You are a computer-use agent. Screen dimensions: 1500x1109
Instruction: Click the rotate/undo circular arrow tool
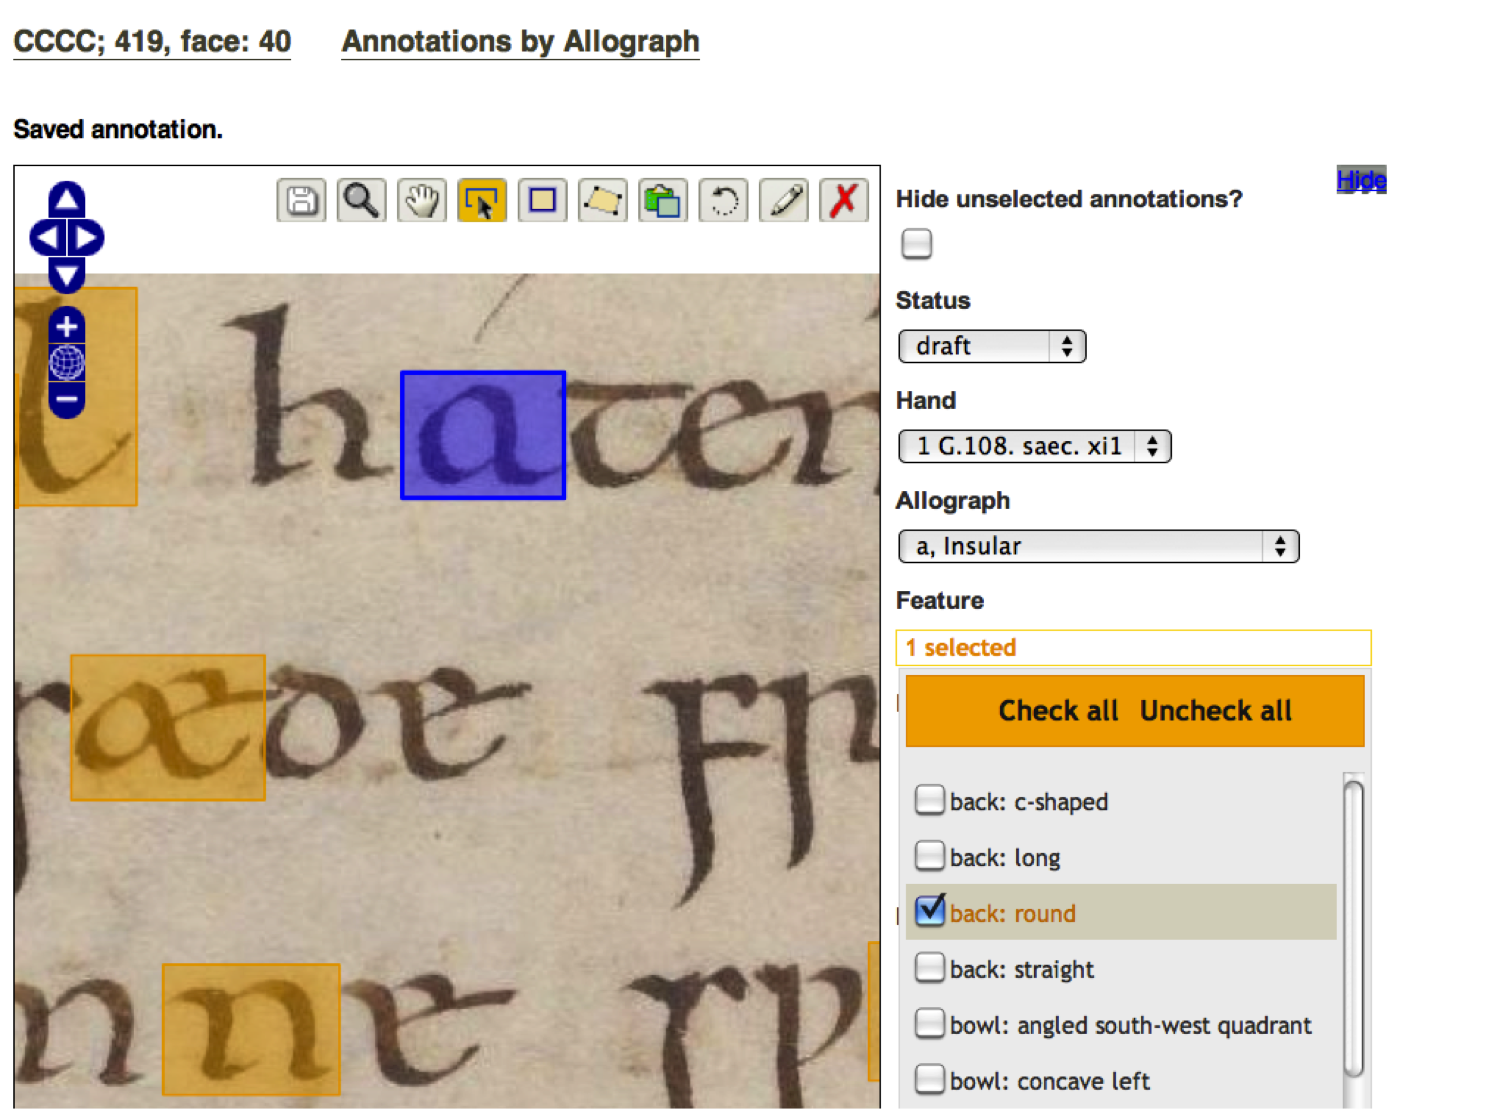coord(723,201)
